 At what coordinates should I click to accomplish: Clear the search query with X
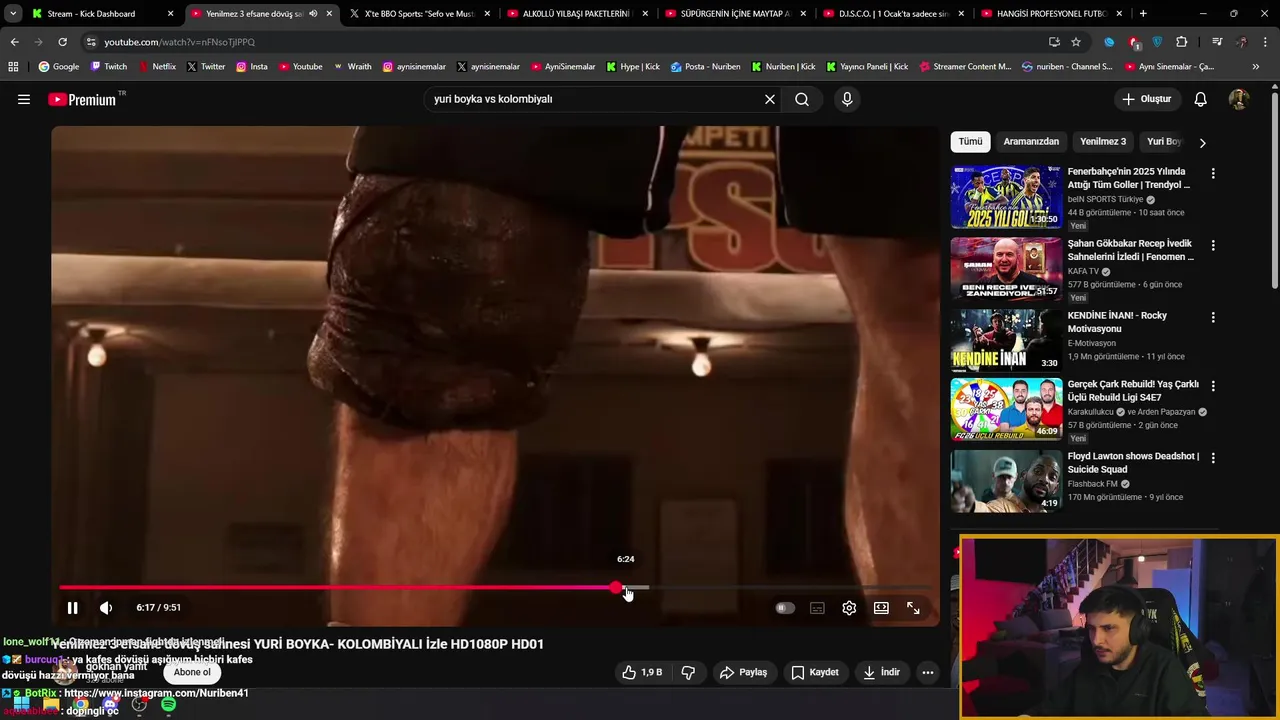[770, 99]
